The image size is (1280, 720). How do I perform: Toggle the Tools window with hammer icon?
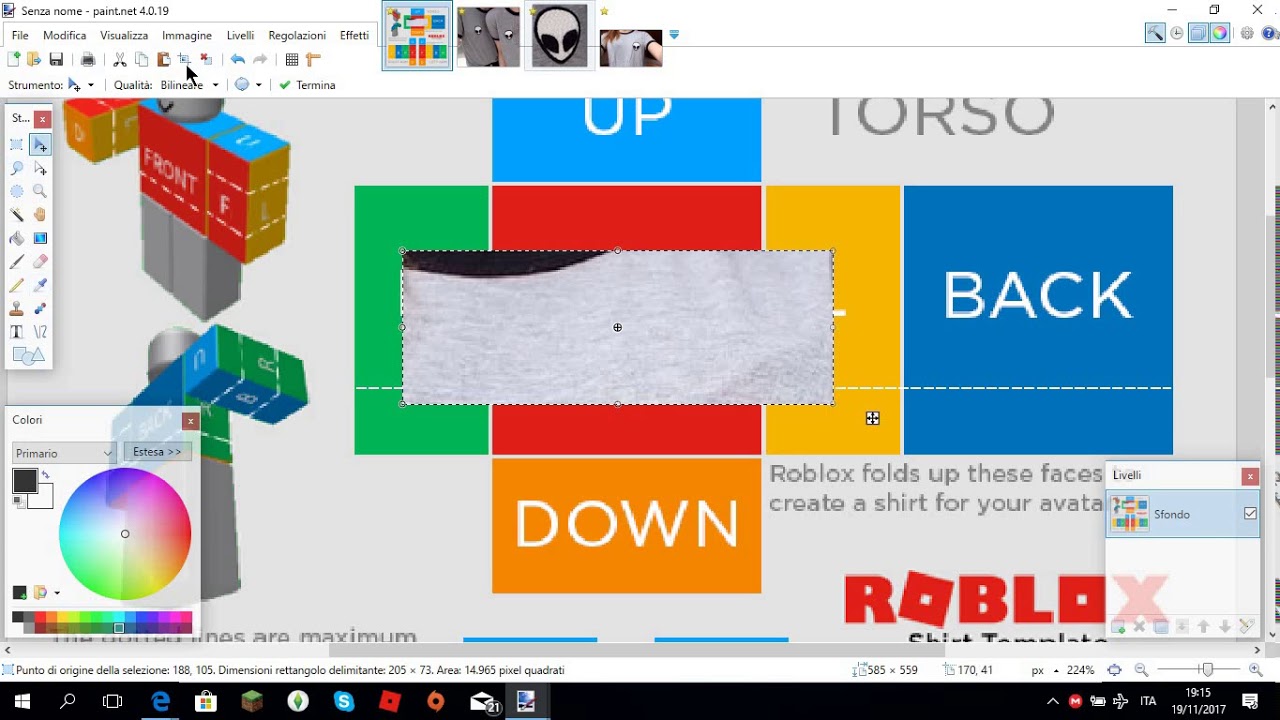coord(1155,33)
